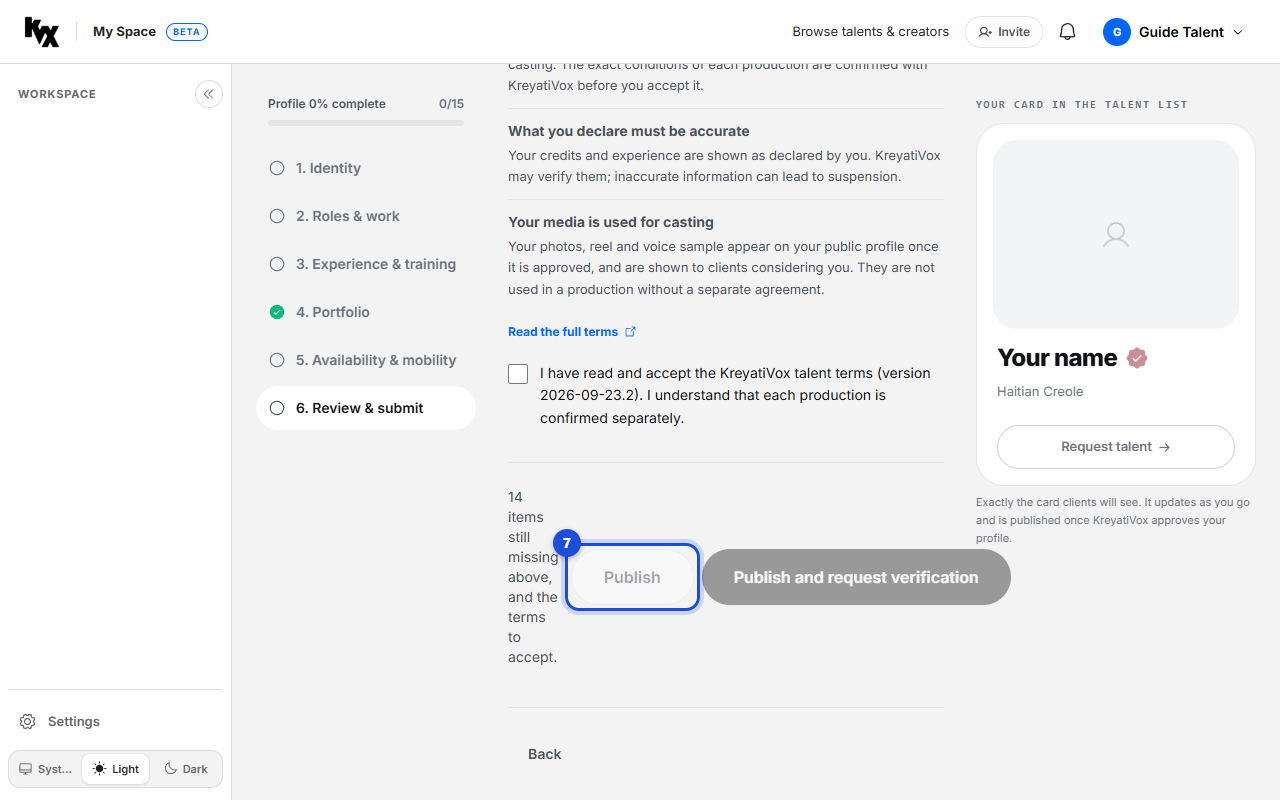Switch to System theme
Viewport: 1280px width, 800px height.
coord(46,769)
